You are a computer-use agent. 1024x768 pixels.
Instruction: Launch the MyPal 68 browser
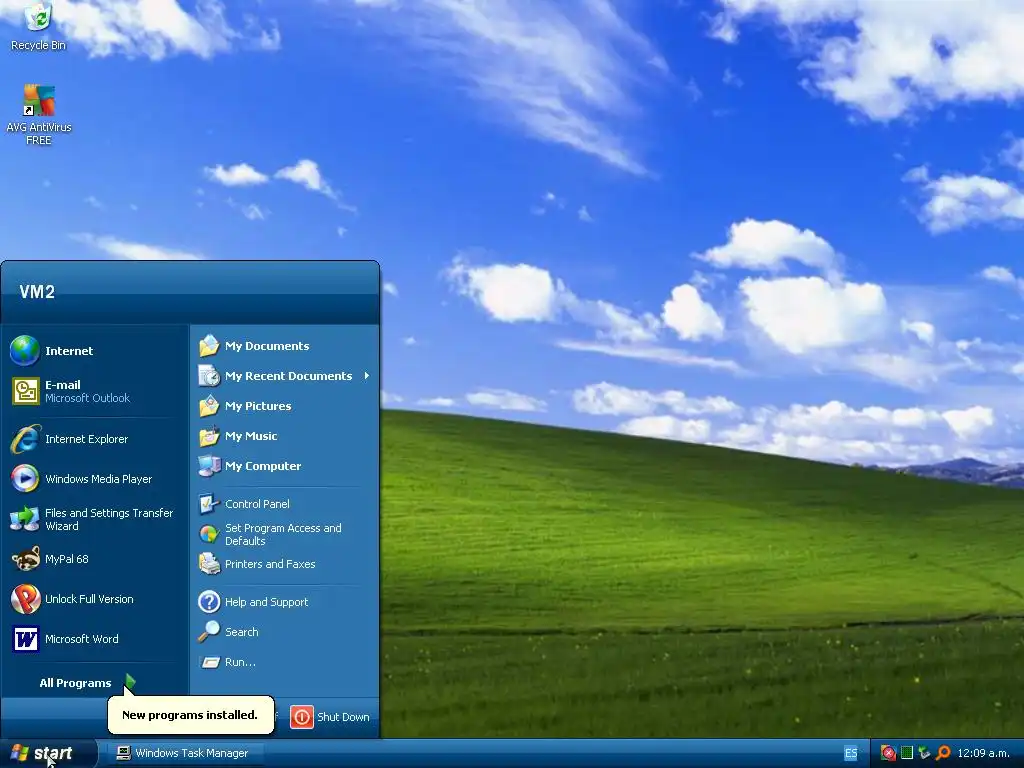pyautogui.click(x=95, y=559)
